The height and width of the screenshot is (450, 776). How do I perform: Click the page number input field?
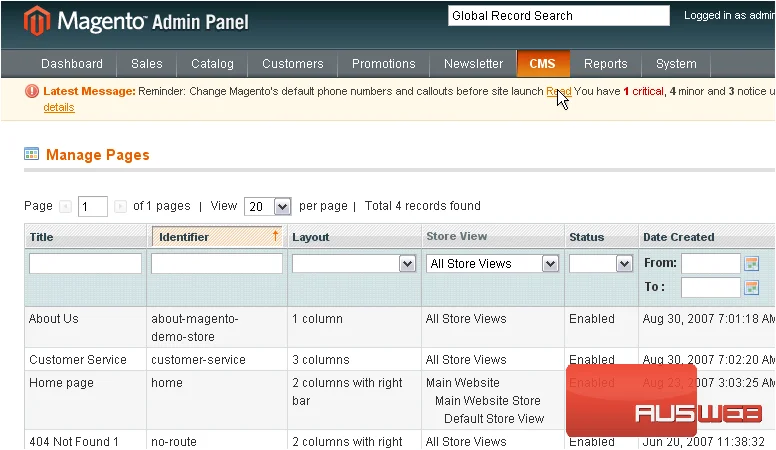93,206
